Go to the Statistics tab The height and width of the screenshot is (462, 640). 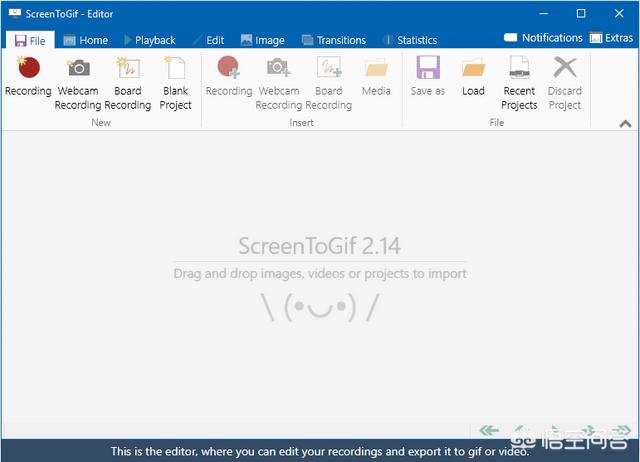(x=409, y=40)
